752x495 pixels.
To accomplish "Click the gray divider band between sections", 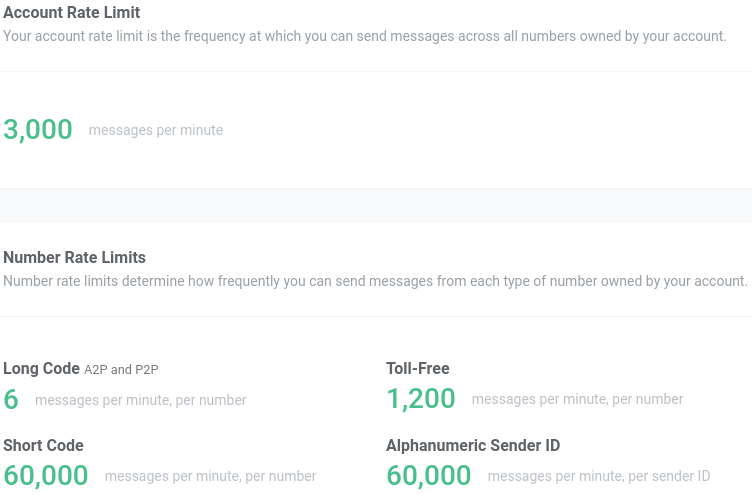I will (376, 205).
